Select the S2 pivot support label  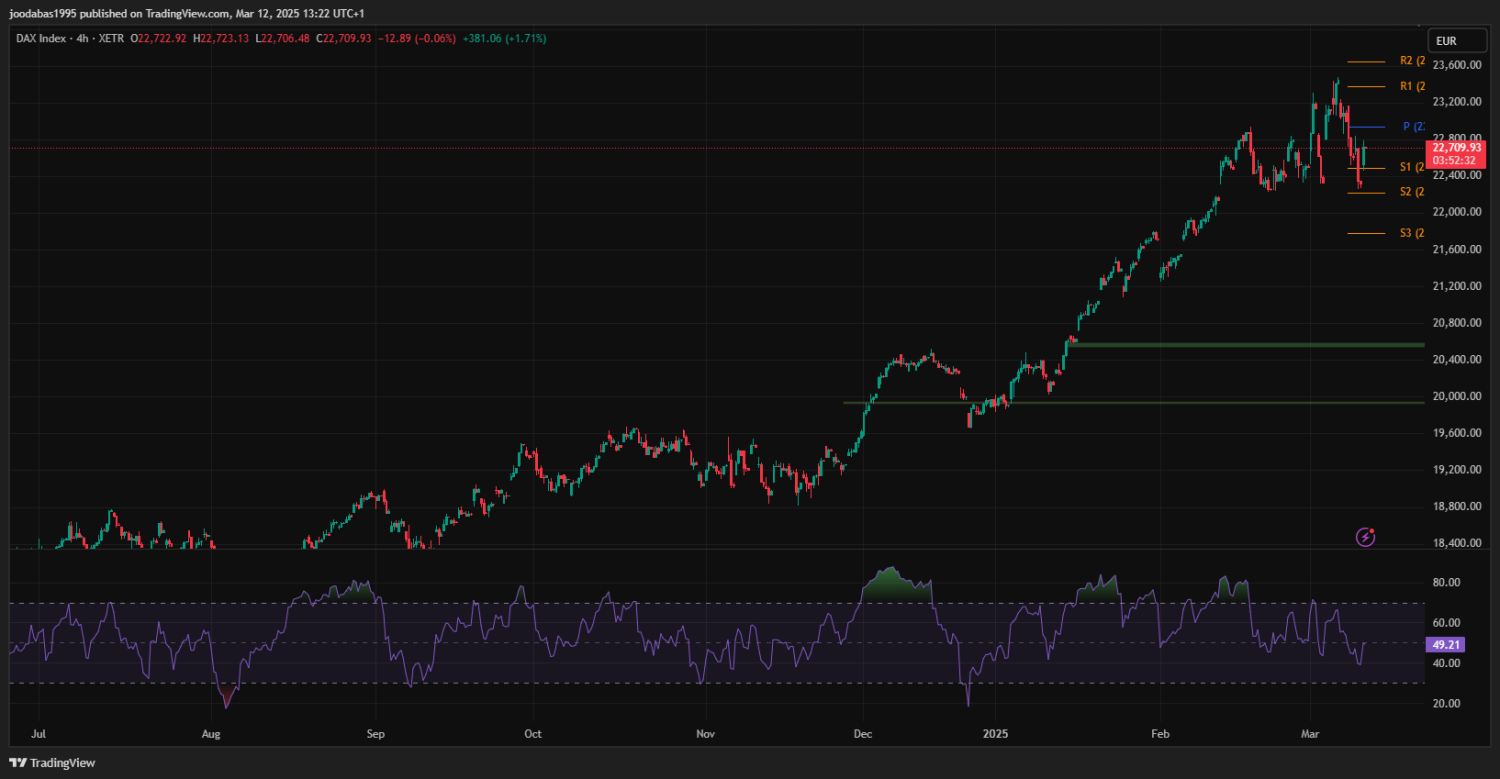click(1412, 192)
